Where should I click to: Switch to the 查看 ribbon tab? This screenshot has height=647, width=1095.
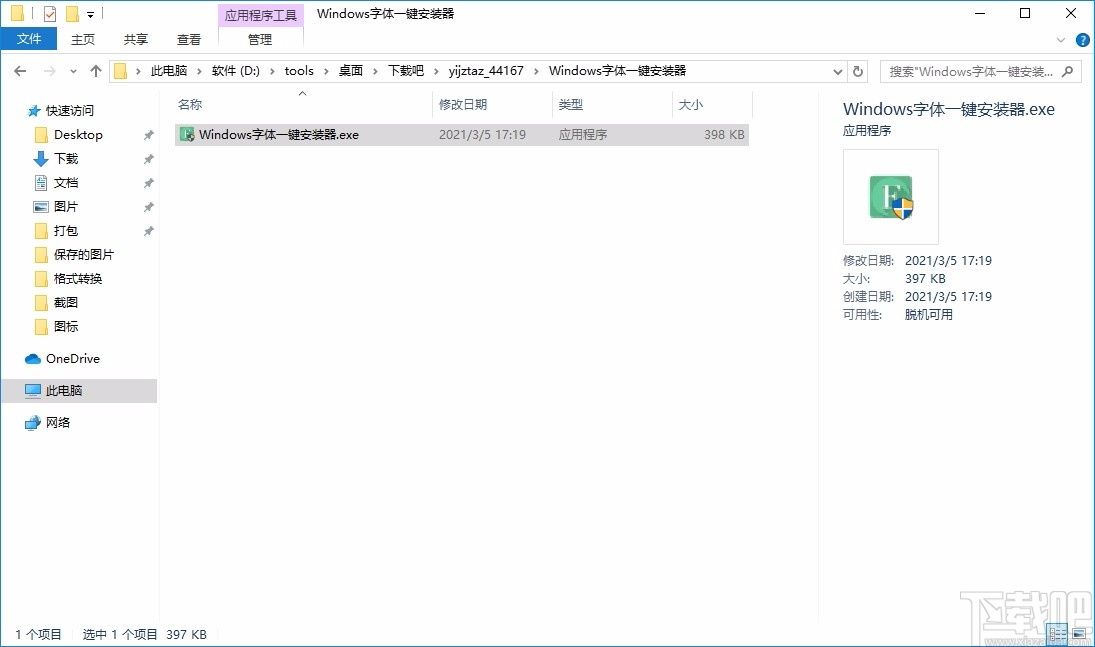189,39
